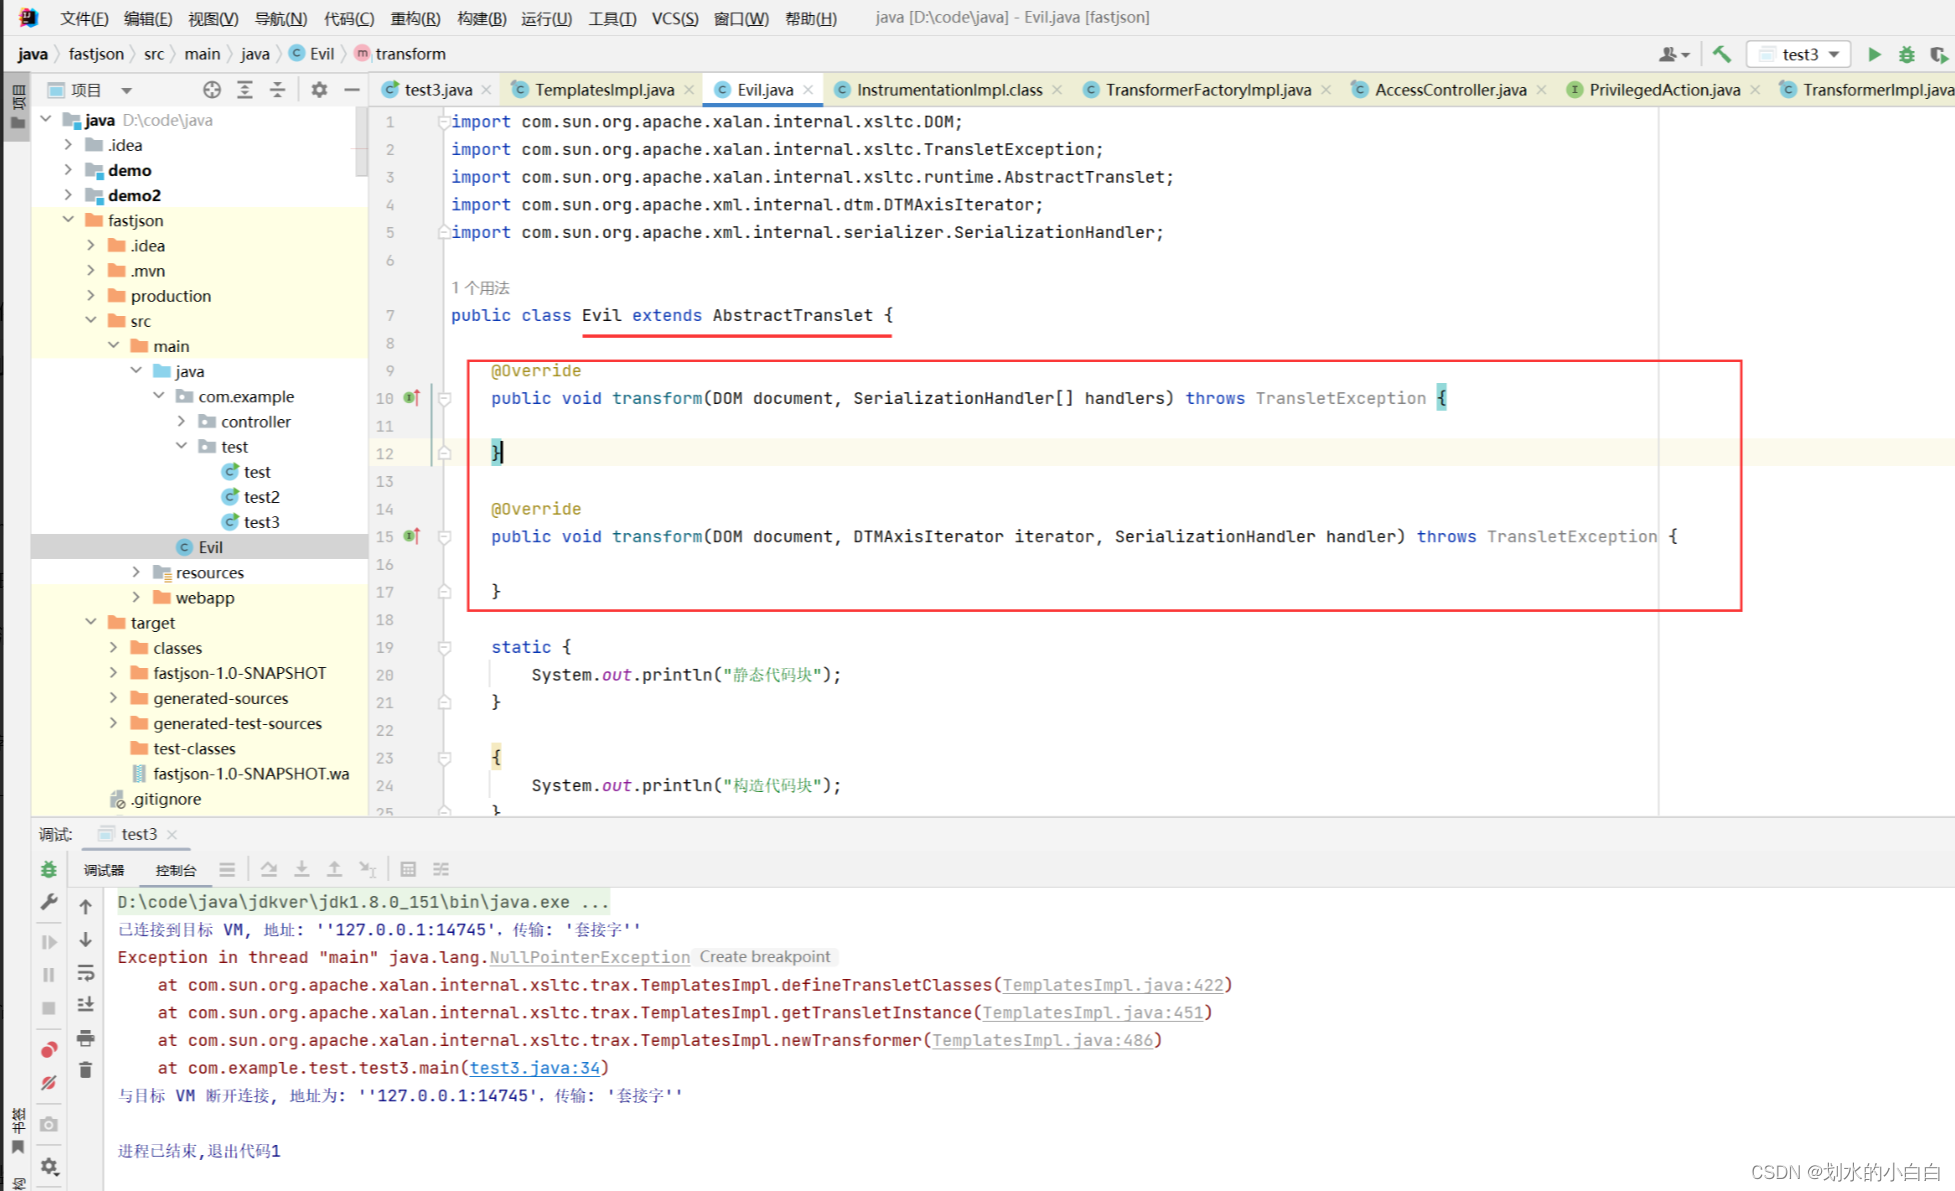Image resolution: width=1955 pixels, height=1191 pixels.
Task: Click Create breakpoint link in console
Action: pos(764,957)
